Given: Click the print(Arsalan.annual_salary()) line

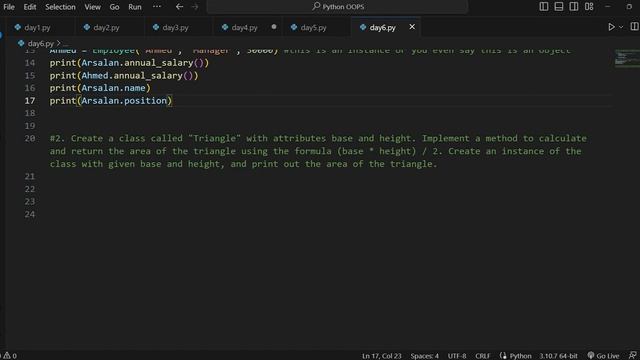Looking at the screenshot, I should click(x=129, y=63).
